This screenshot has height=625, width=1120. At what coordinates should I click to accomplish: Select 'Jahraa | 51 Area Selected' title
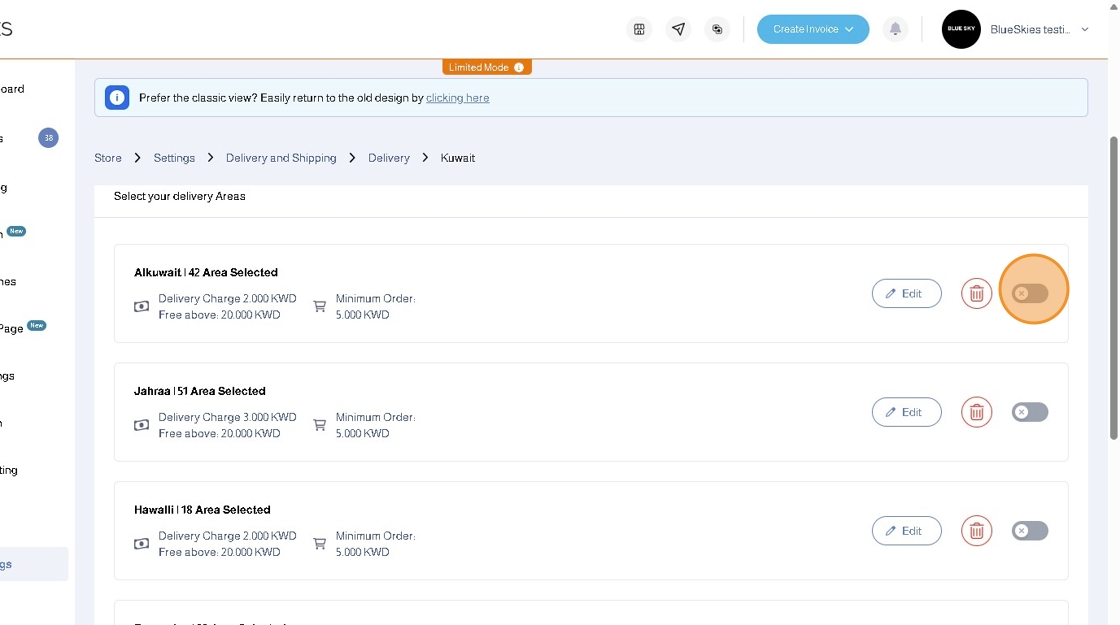coord(199,391)
